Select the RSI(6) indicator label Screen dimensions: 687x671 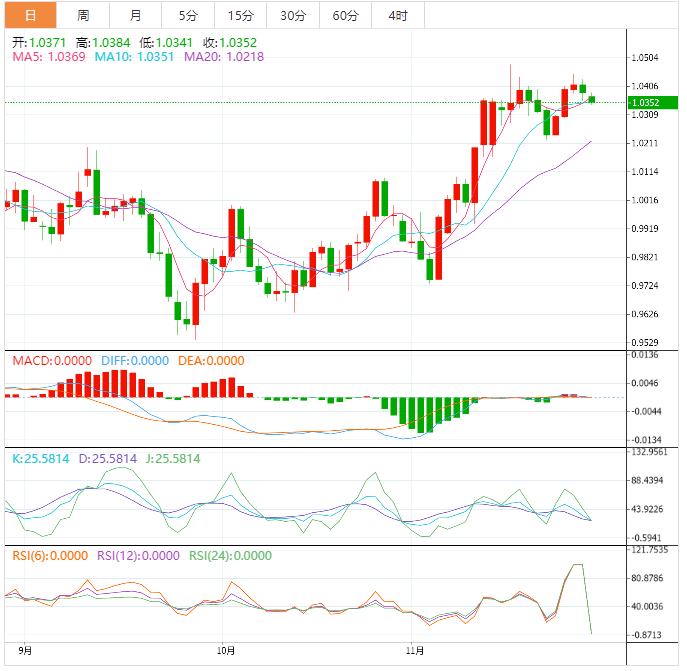coord(50,556)
